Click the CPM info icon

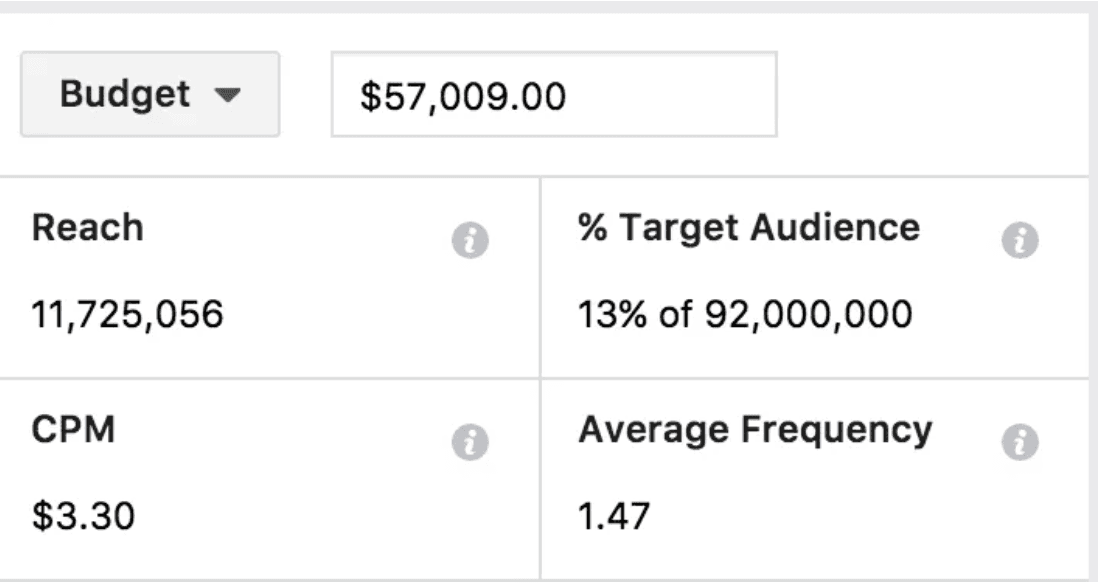pyautogui.click(x=470, y=443)
